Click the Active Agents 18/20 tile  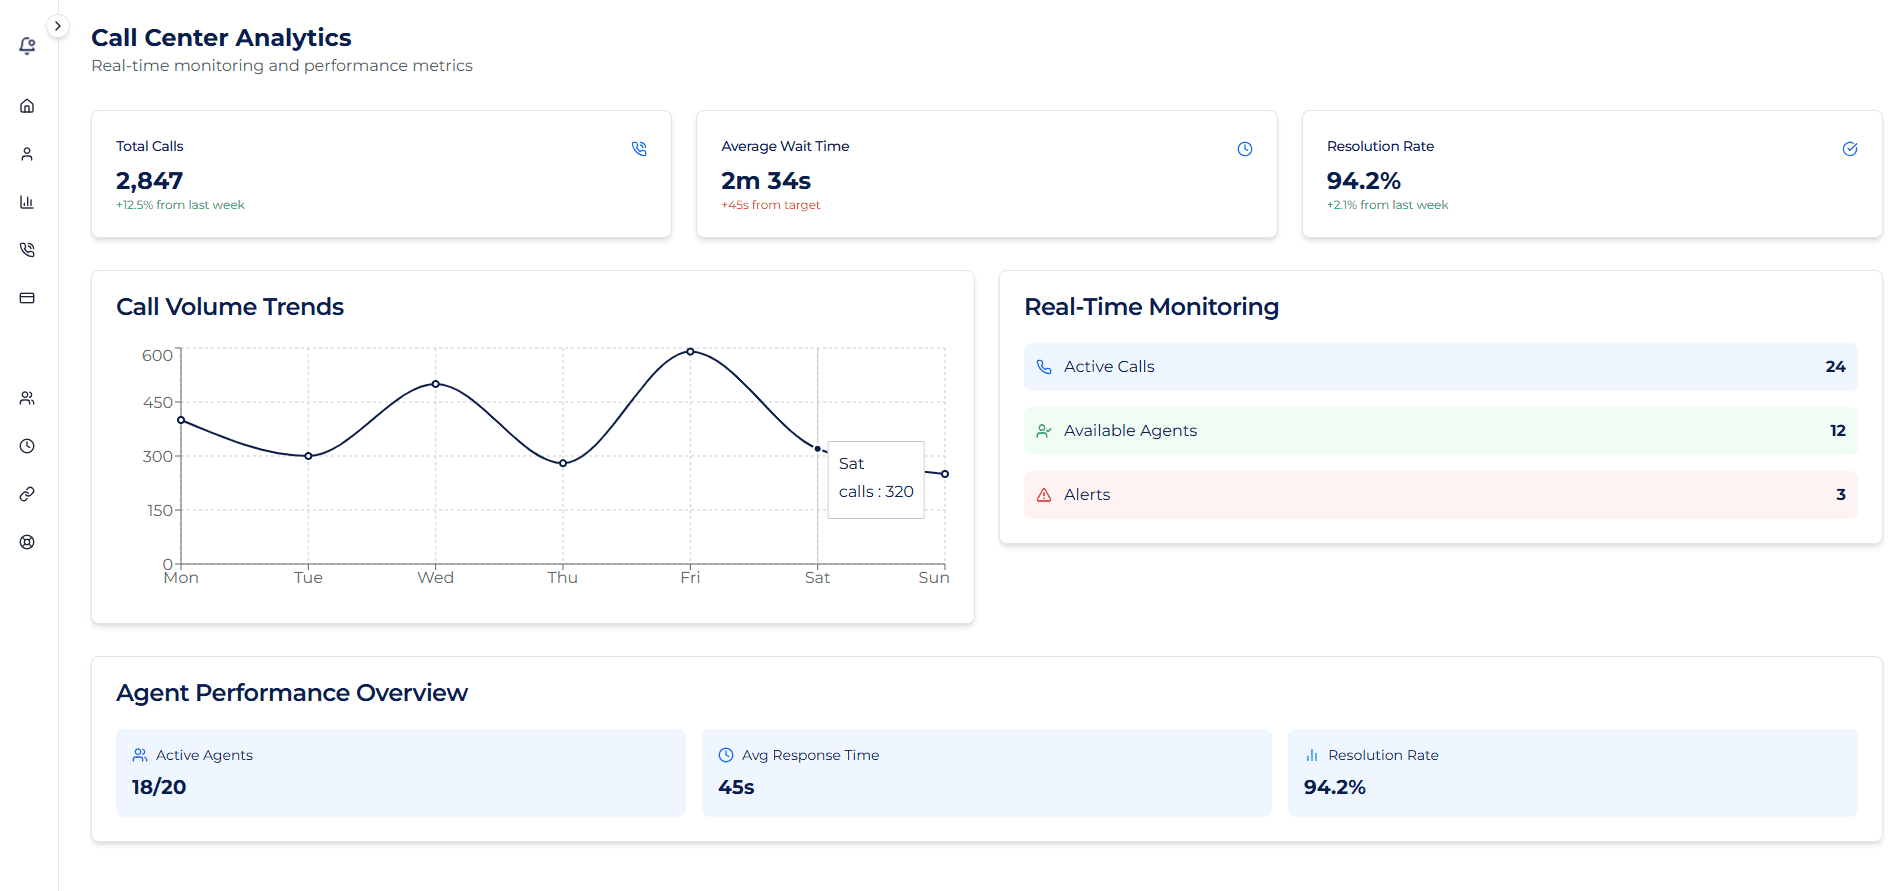(400, 772)
